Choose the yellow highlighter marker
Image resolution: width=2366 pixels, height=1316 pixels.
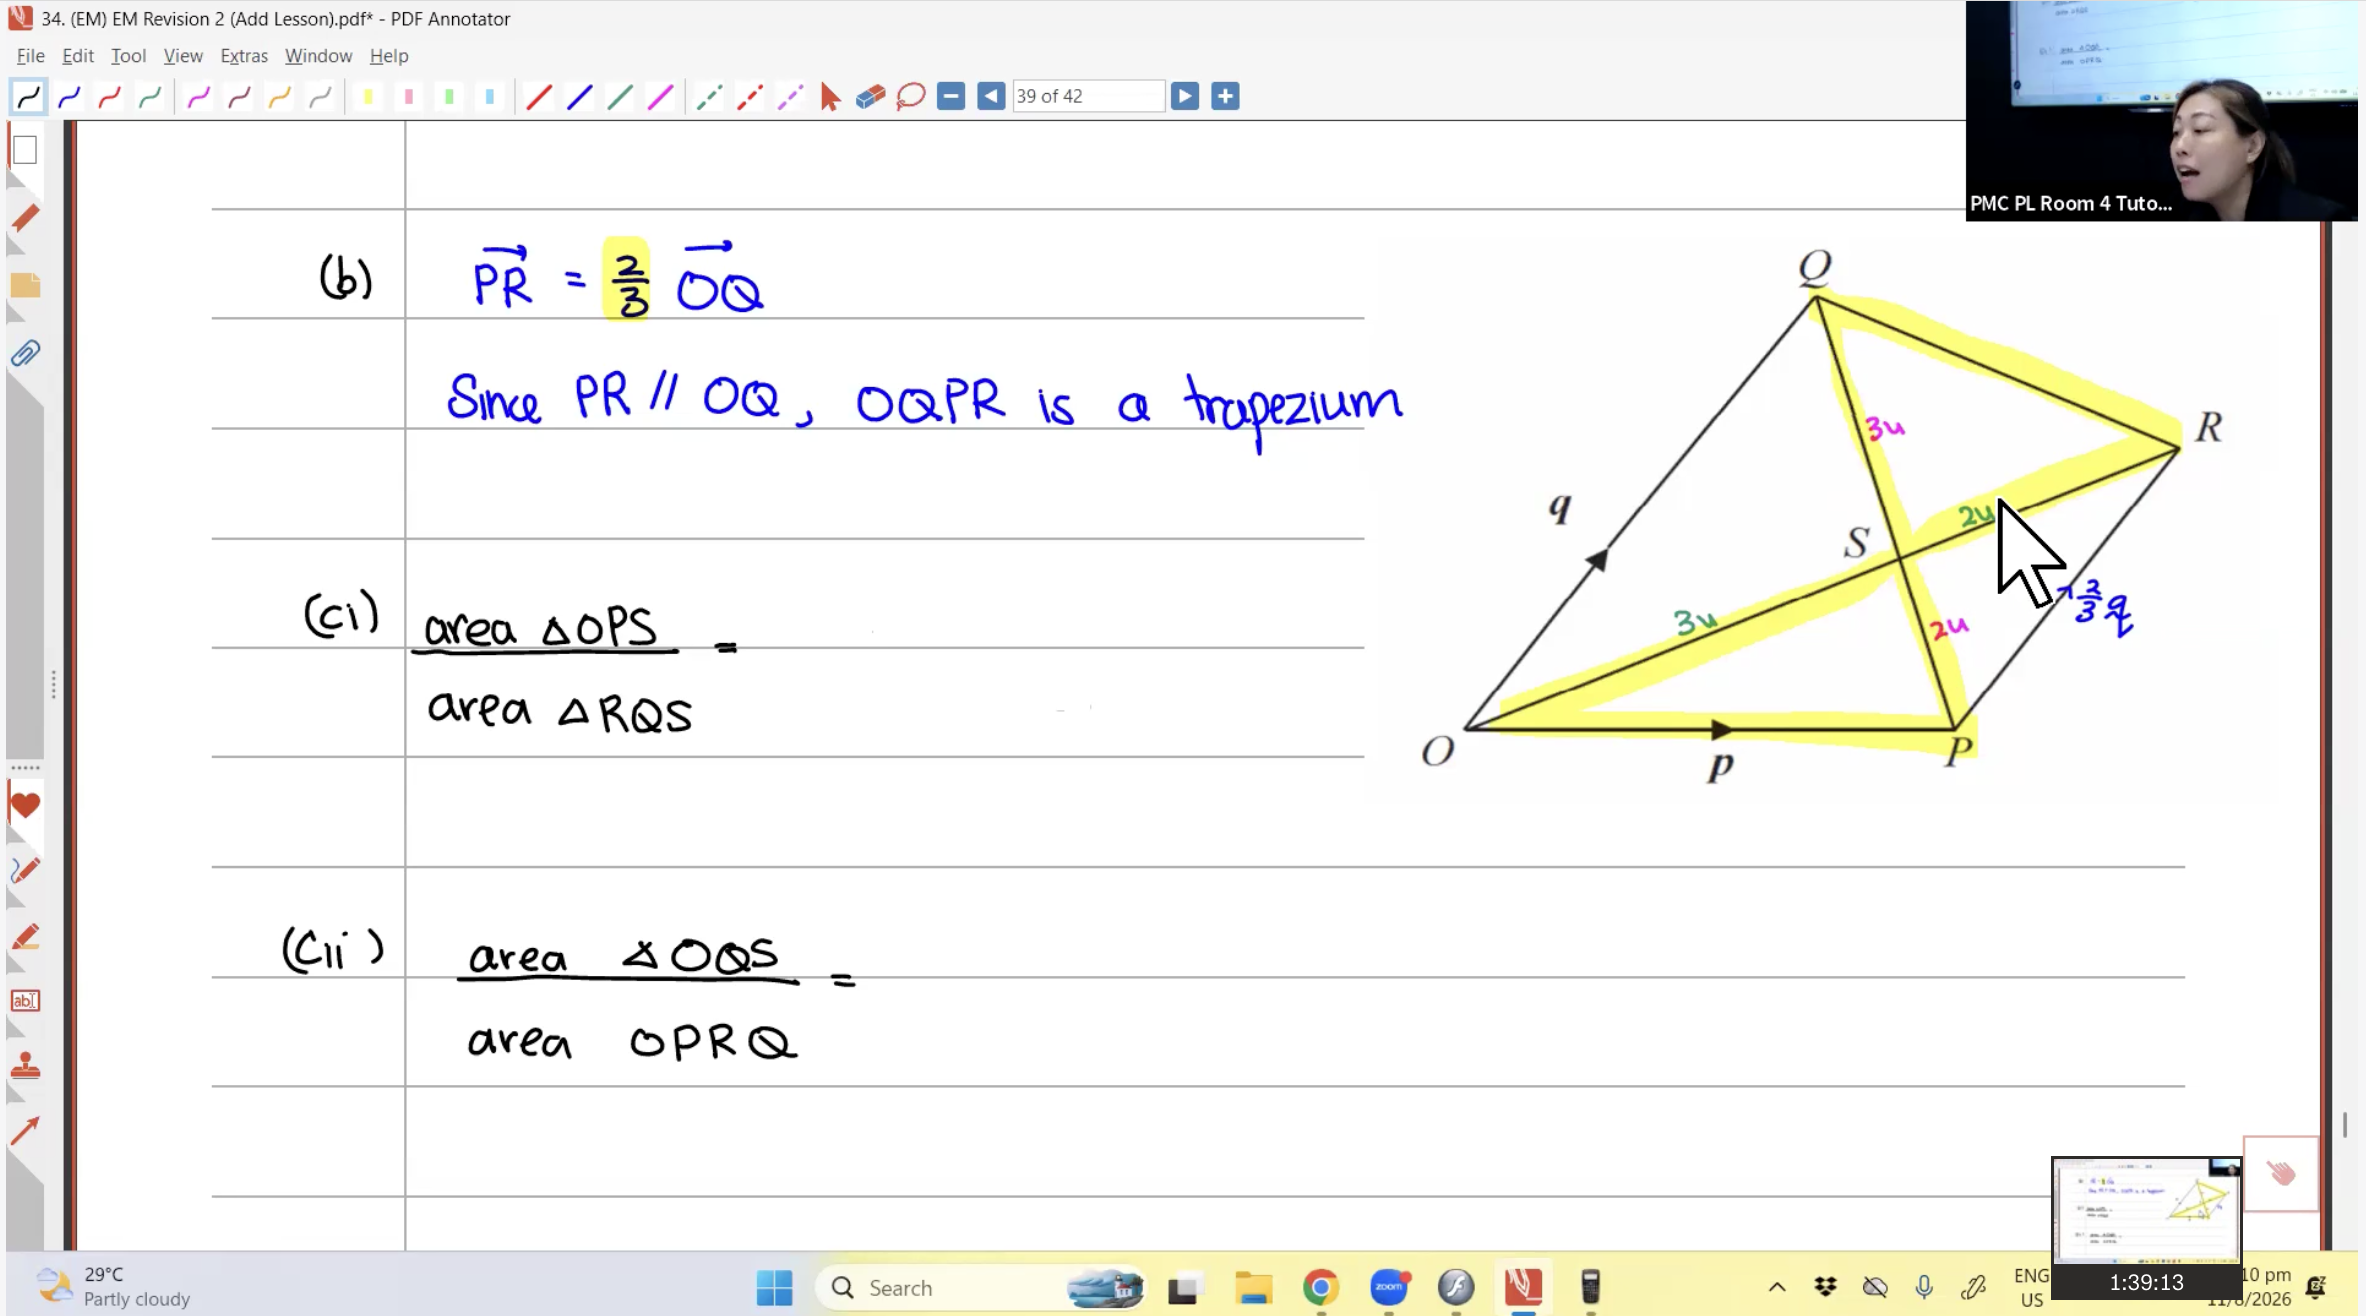[368, 97]
